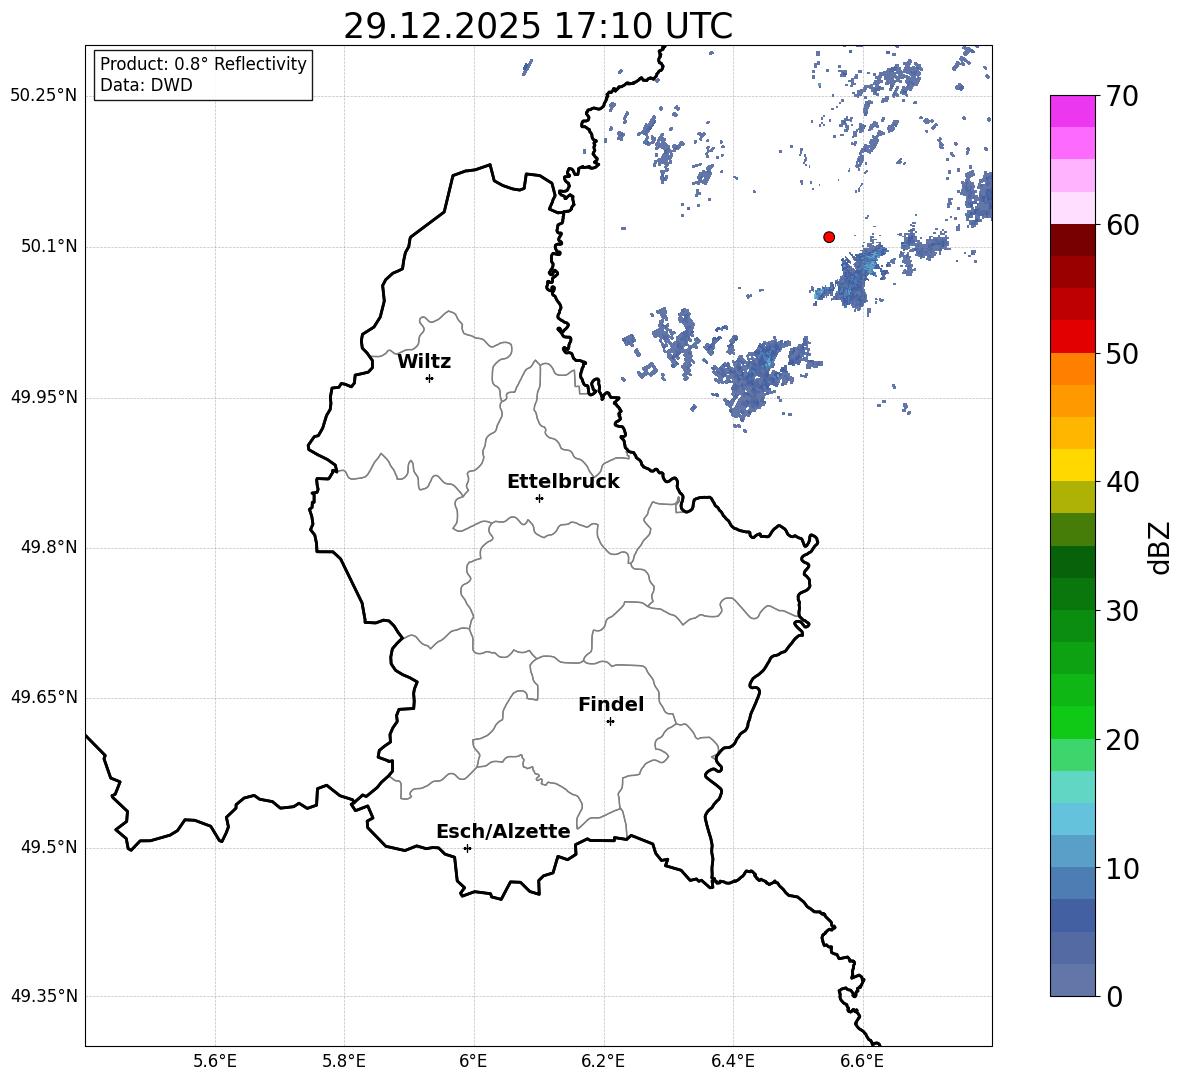This screenshot has width=1184, height=1081.
Task: Click the magenta top colorbar swatch
Action: [1072, 112]
